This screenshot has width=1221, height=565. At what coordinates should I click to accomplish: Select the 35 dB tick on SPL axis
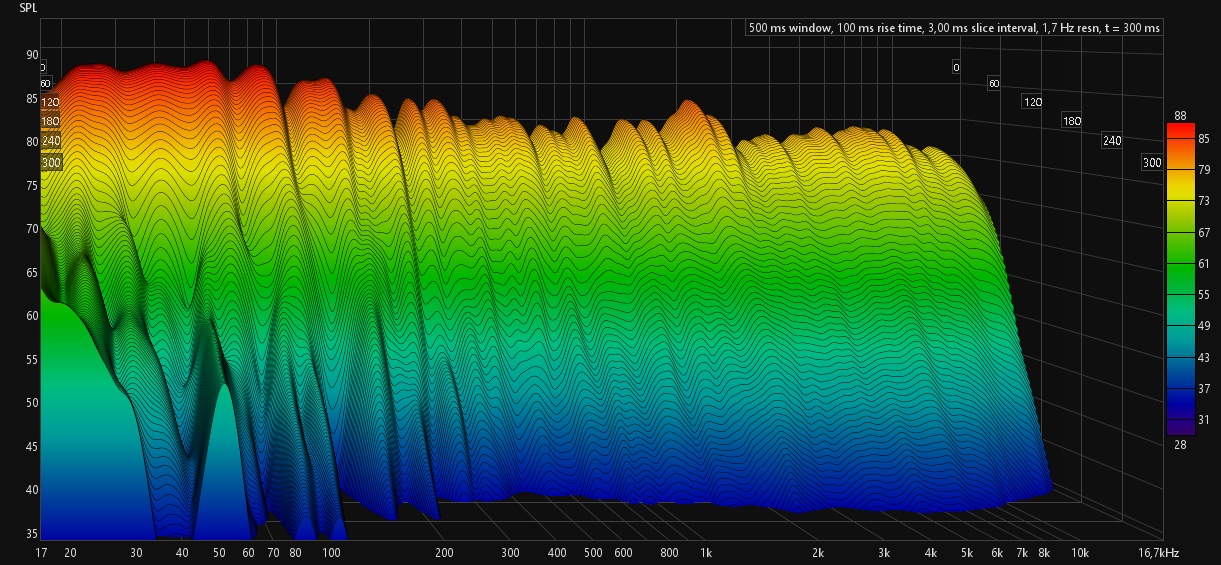[x=33, y=534]
